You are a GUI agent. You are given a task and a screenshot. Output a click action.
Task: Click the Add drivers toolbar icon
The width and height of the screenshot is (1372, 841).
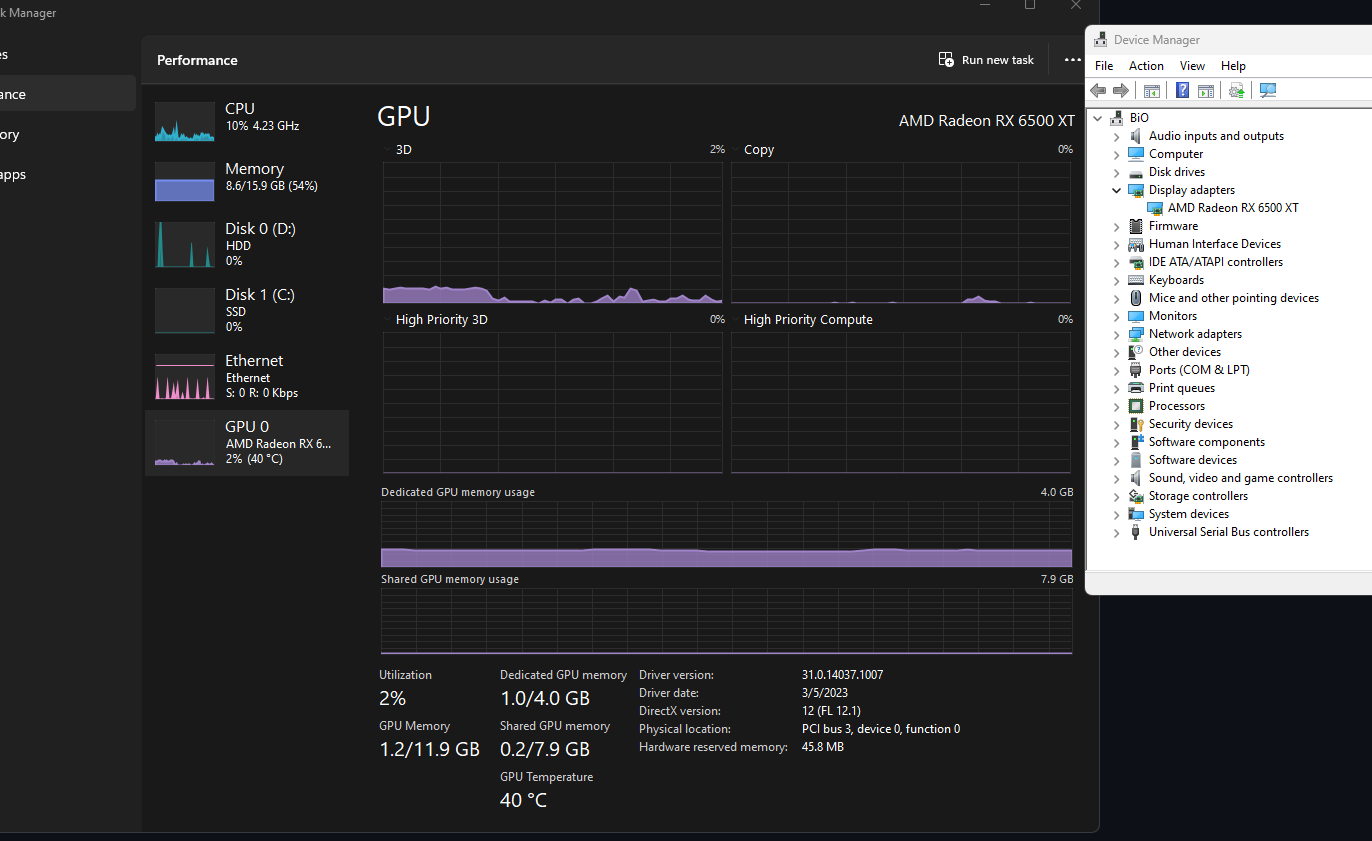click(1237, 90)
